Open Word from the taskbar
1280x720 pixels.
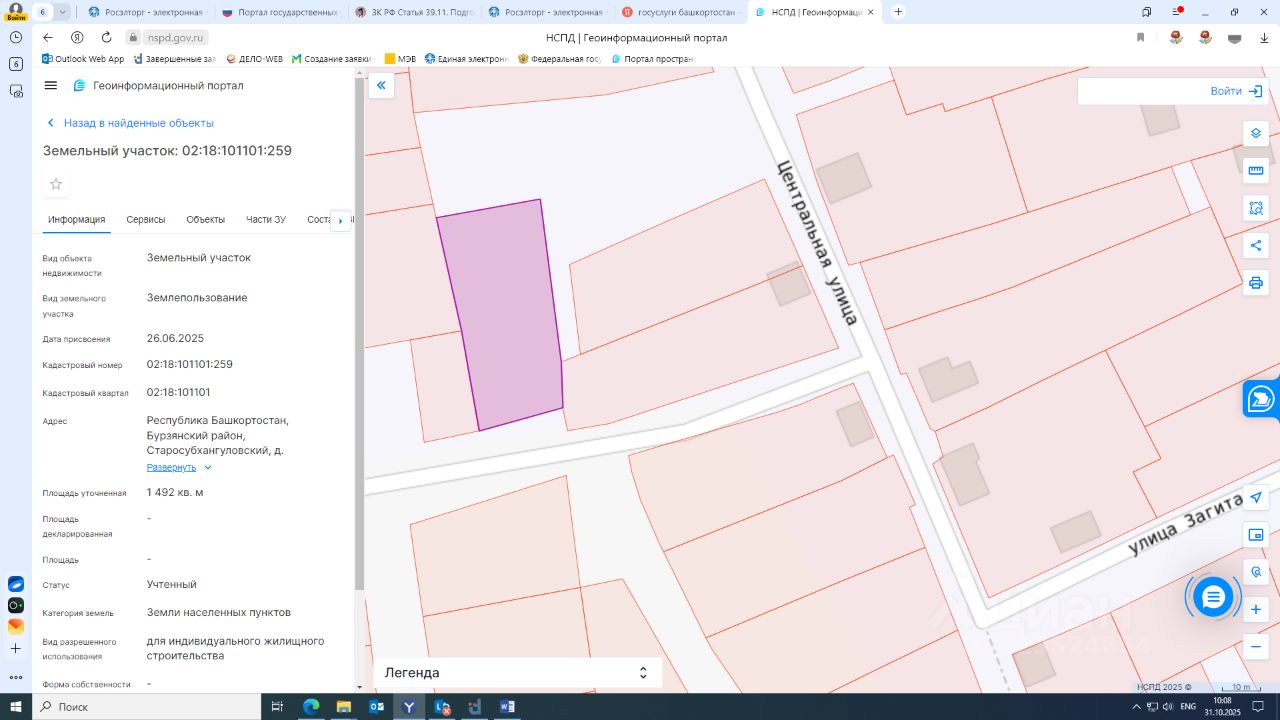pyautogui.click(x=507, y=707)
